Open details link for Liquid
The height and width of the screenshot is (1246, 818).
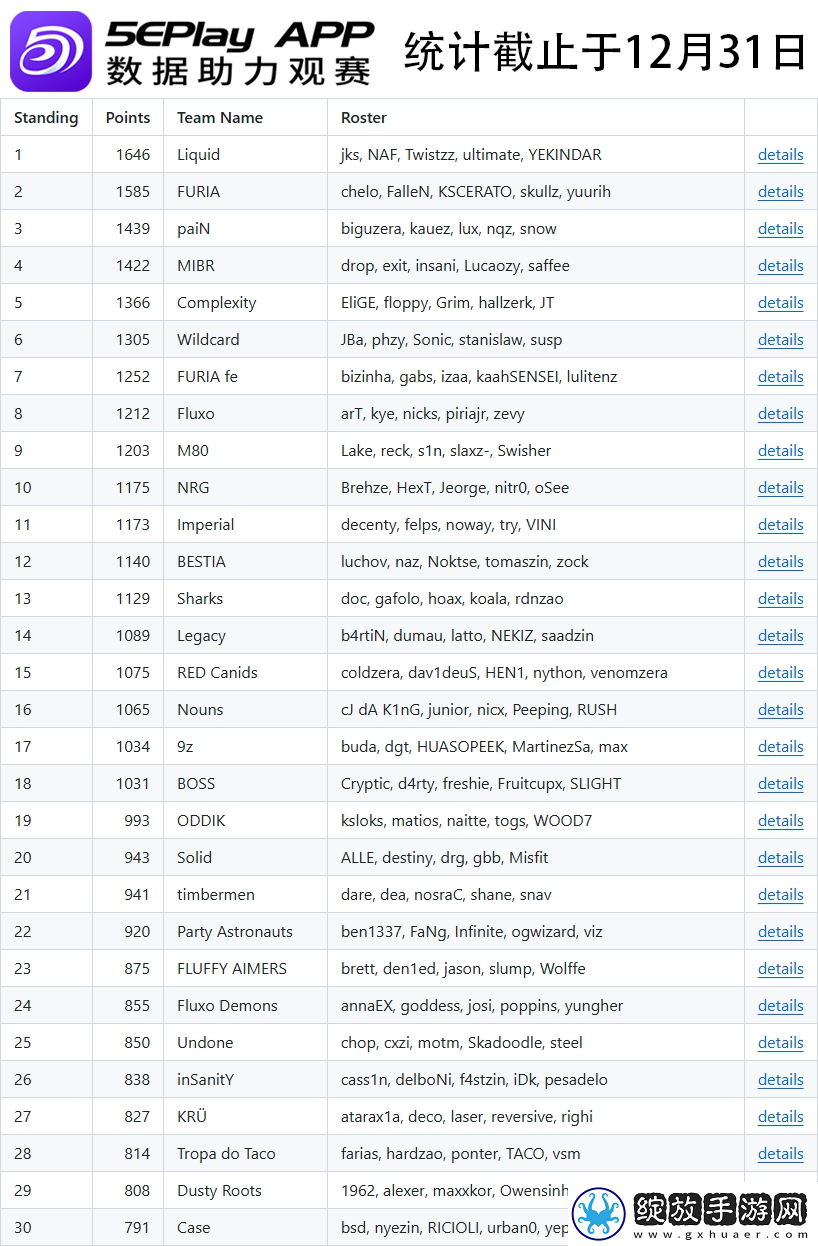tap(780, 155)
